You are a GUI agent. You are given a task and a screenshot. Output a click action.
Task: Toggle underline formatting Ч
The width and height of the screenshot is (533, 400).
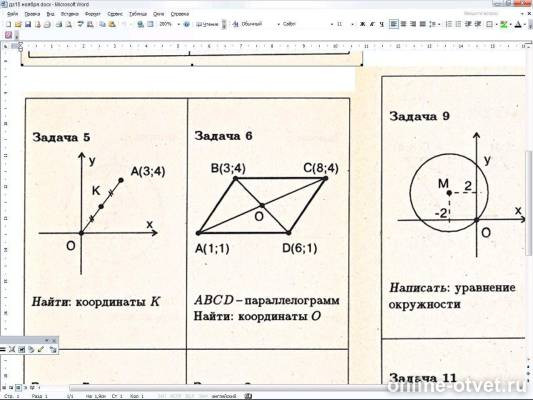point(382,24)
